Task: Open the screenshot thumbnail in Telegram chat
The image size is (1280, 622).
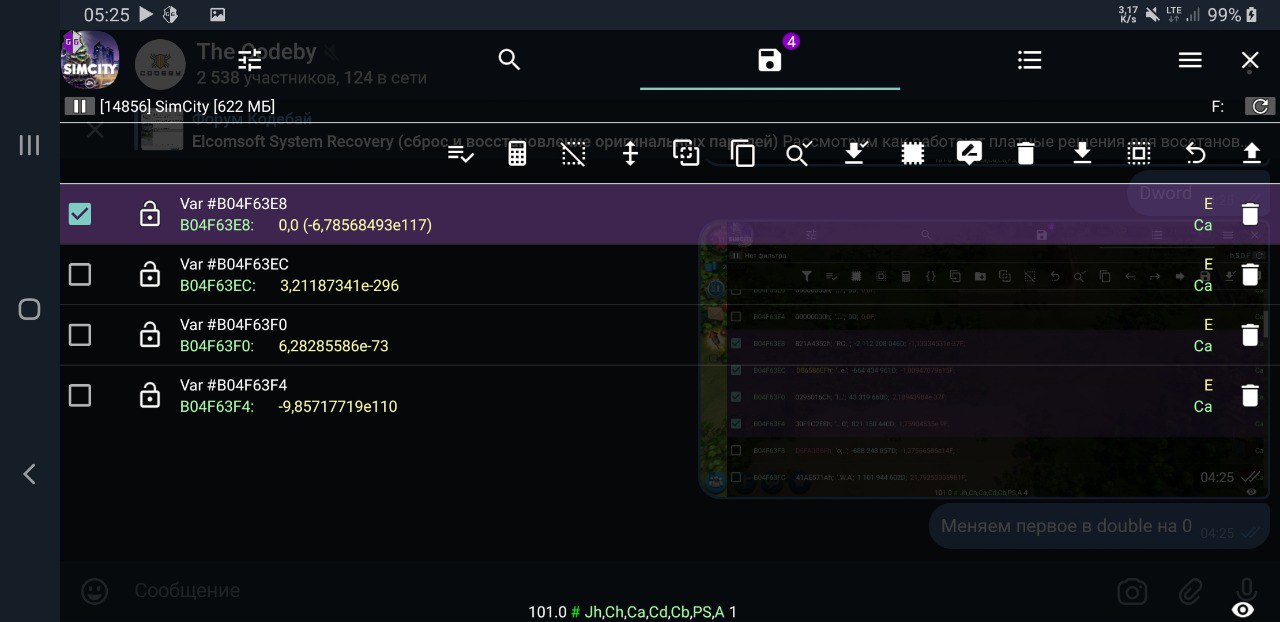Action: (x=984, y=360)
